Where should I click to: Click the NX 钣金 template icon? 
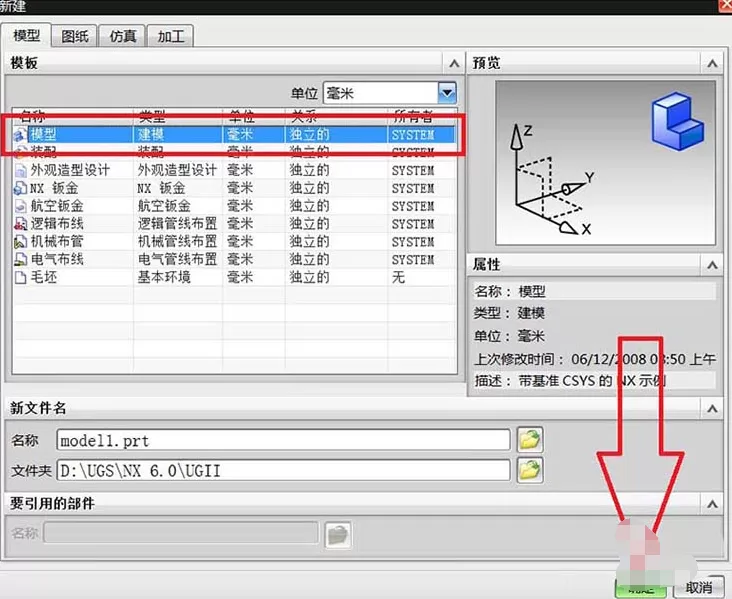tap(20, 188)
